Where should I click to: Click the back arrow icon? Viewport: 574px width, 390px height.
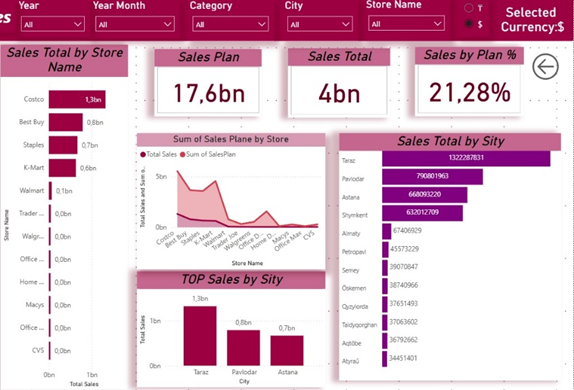[545, 67]
